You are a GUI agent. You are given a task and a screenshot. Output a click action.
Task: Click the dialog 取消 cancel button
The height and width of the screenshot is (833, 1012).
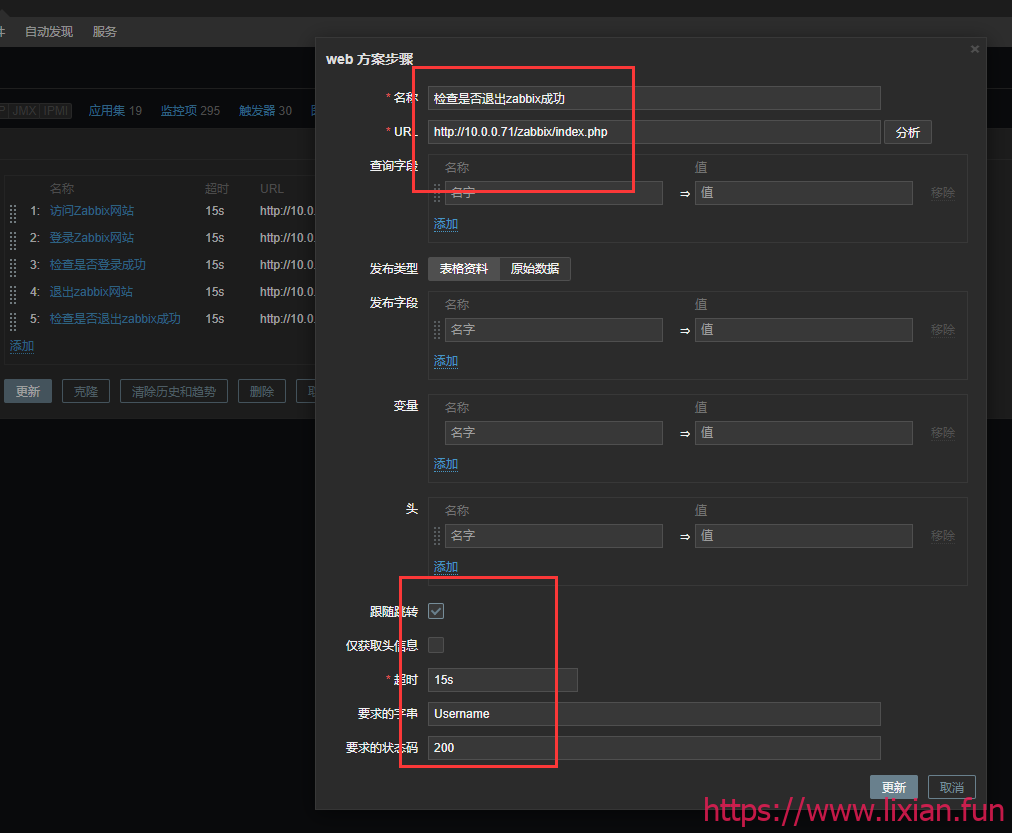tap(952, 787)
